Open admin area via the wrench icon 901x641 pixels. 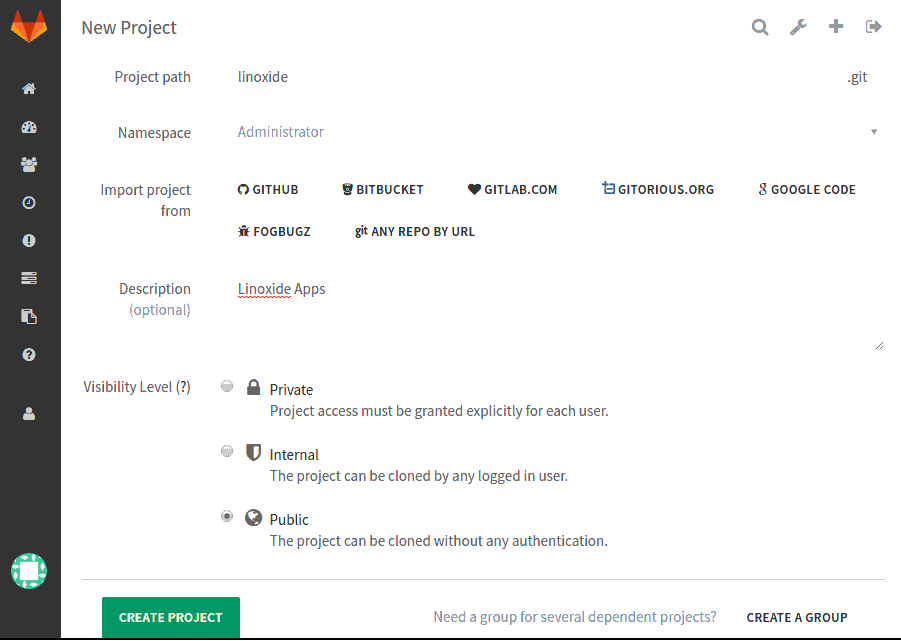click(x=797, y=26)
